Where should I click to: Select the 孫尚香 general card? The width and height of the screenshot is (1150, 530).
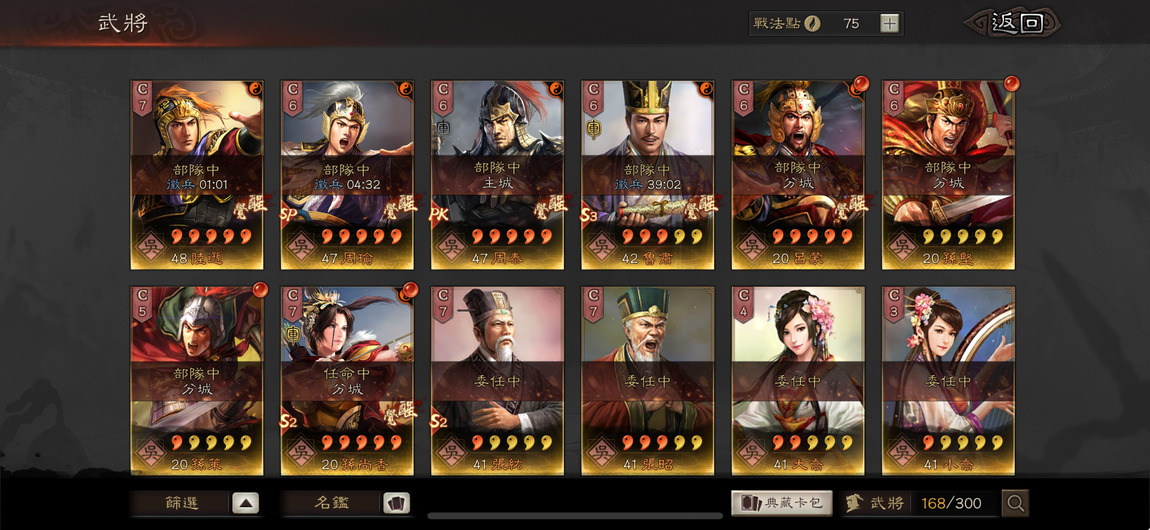pos(348,380)
